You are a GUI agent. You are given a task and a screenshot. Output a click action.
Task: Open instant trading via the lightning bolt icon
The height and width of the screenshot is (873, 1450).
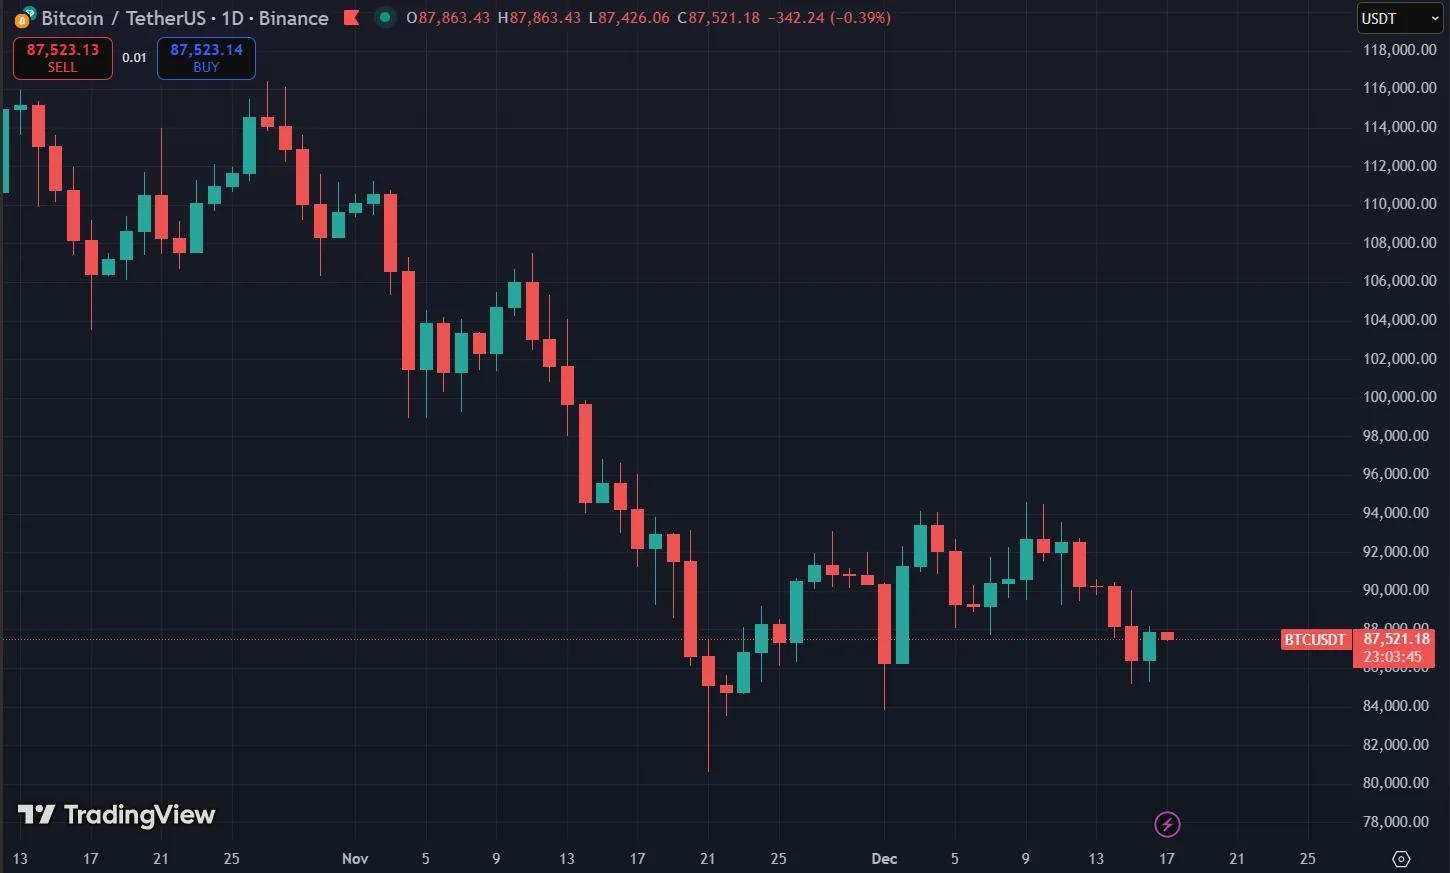[1167, 824]
